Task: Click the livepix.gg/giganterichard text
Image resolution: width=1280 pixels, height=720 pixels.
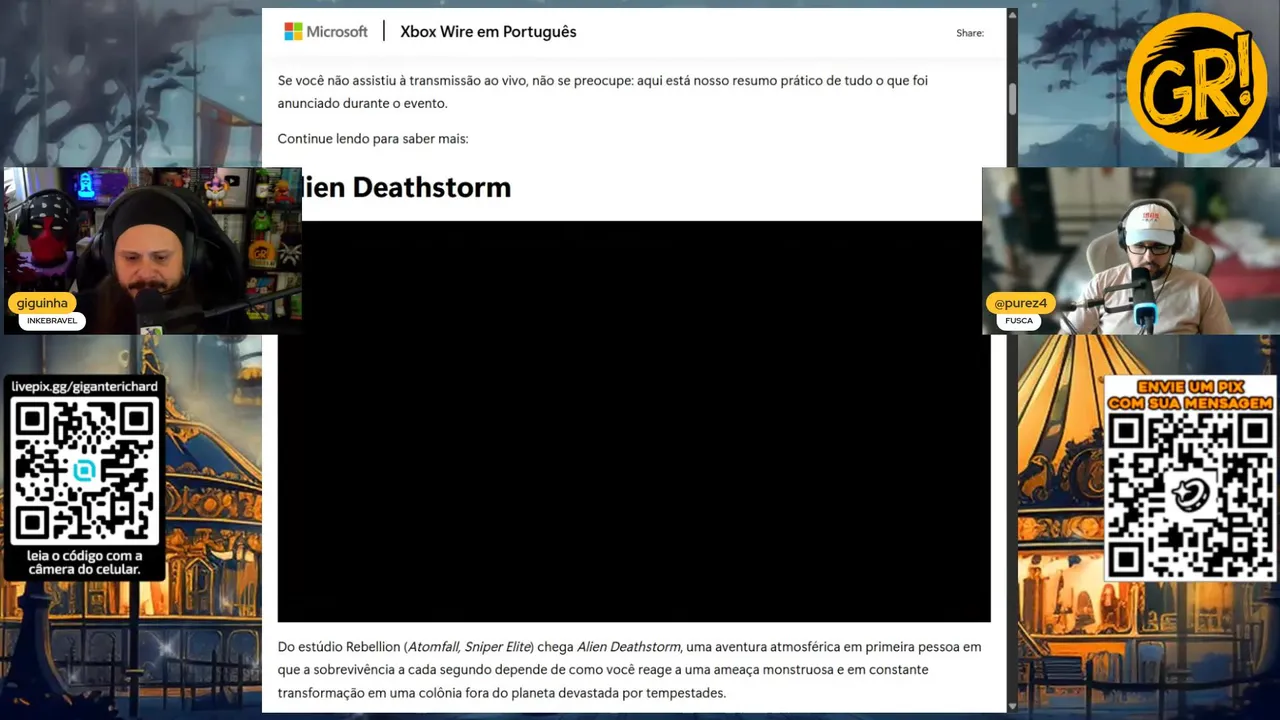Action: click(x=84, y=386)
